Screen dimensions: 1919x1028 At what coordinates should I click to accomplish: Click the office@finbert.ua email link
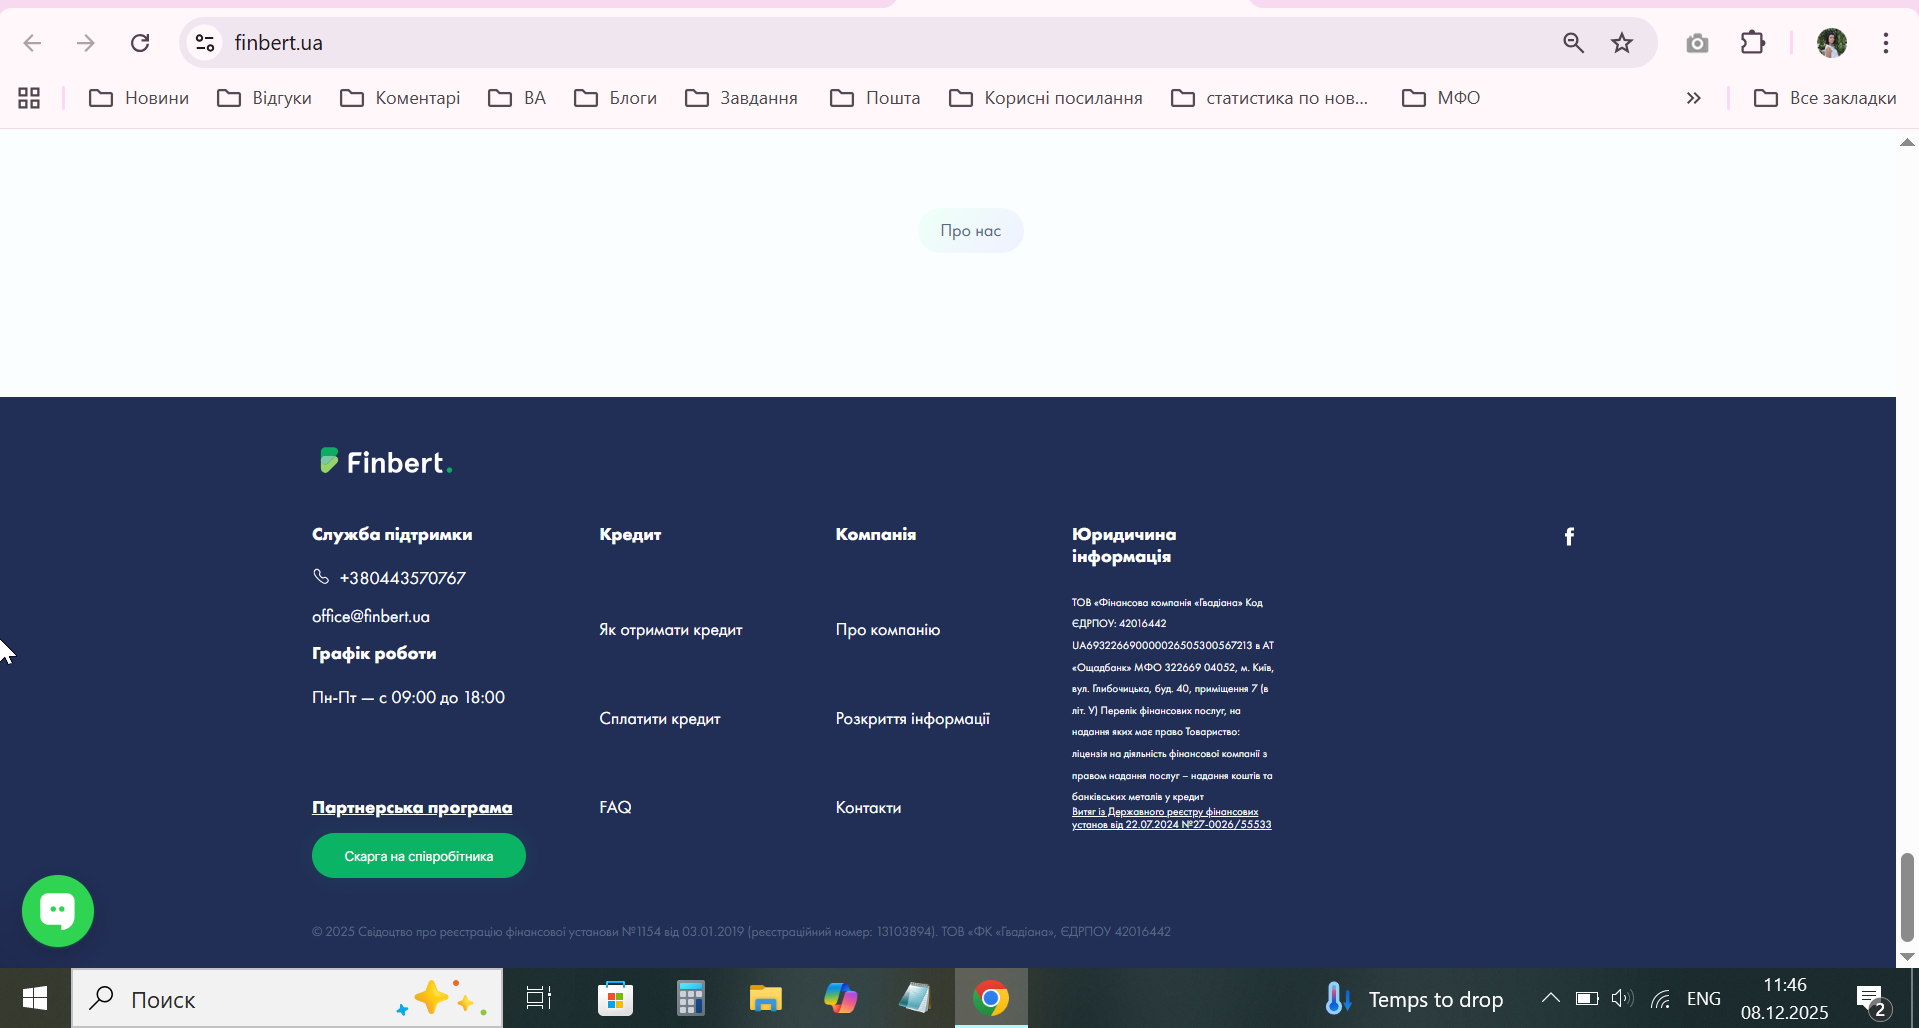point(371,616)
